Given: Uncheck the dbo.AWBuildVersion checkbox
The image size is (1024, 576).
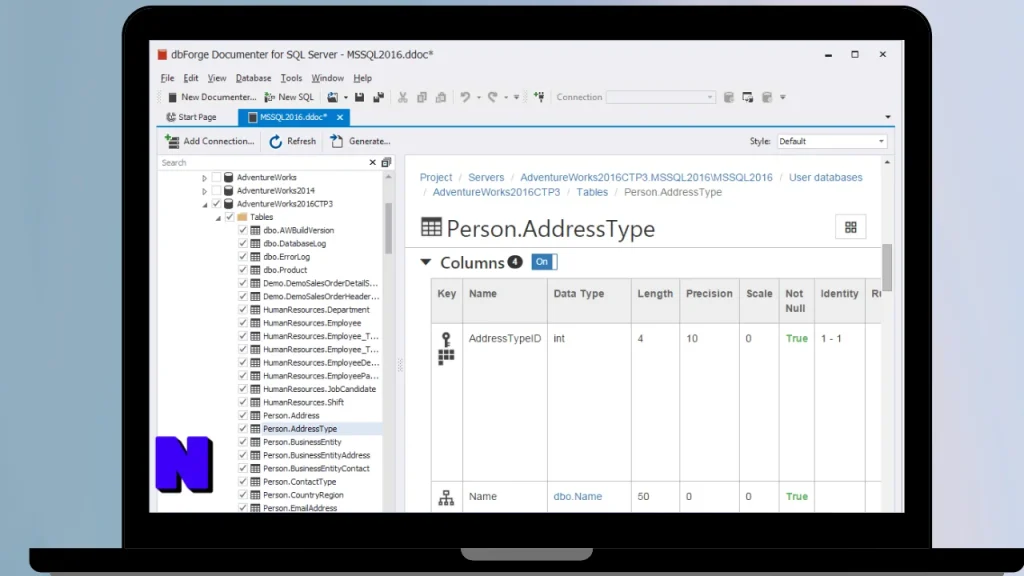Looking at the screenshot, I should click(243, 231).
